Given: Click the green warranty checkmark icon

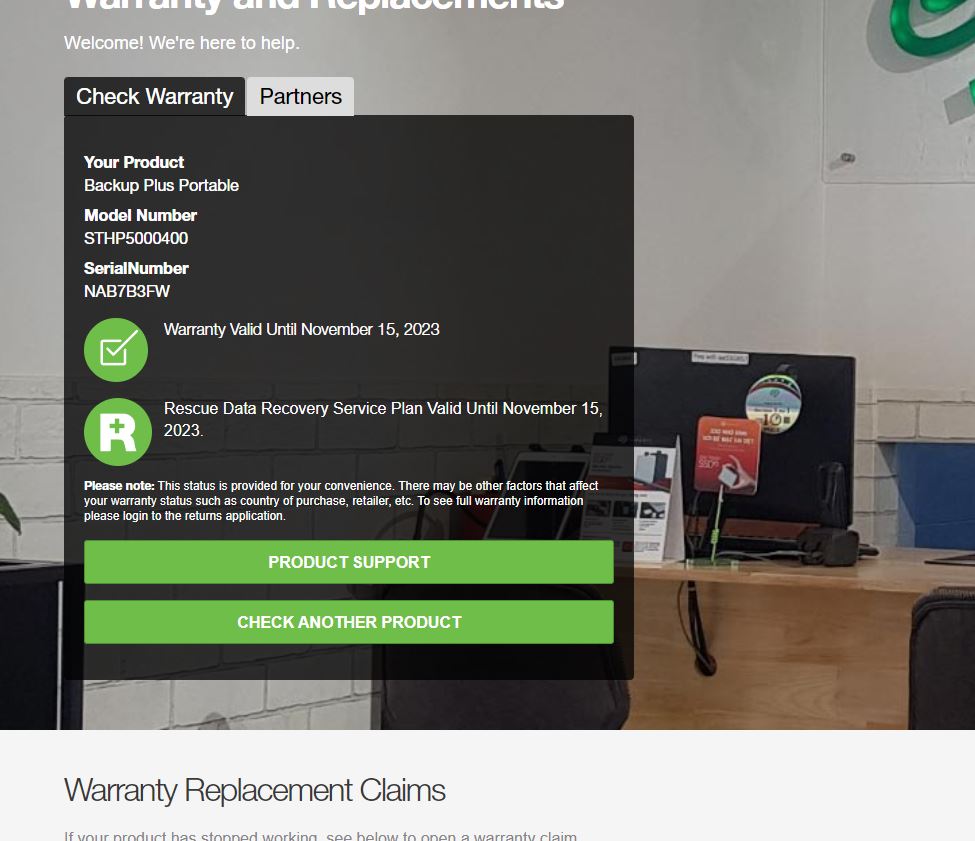Looking at the screenshot, I should pos(116,350).
